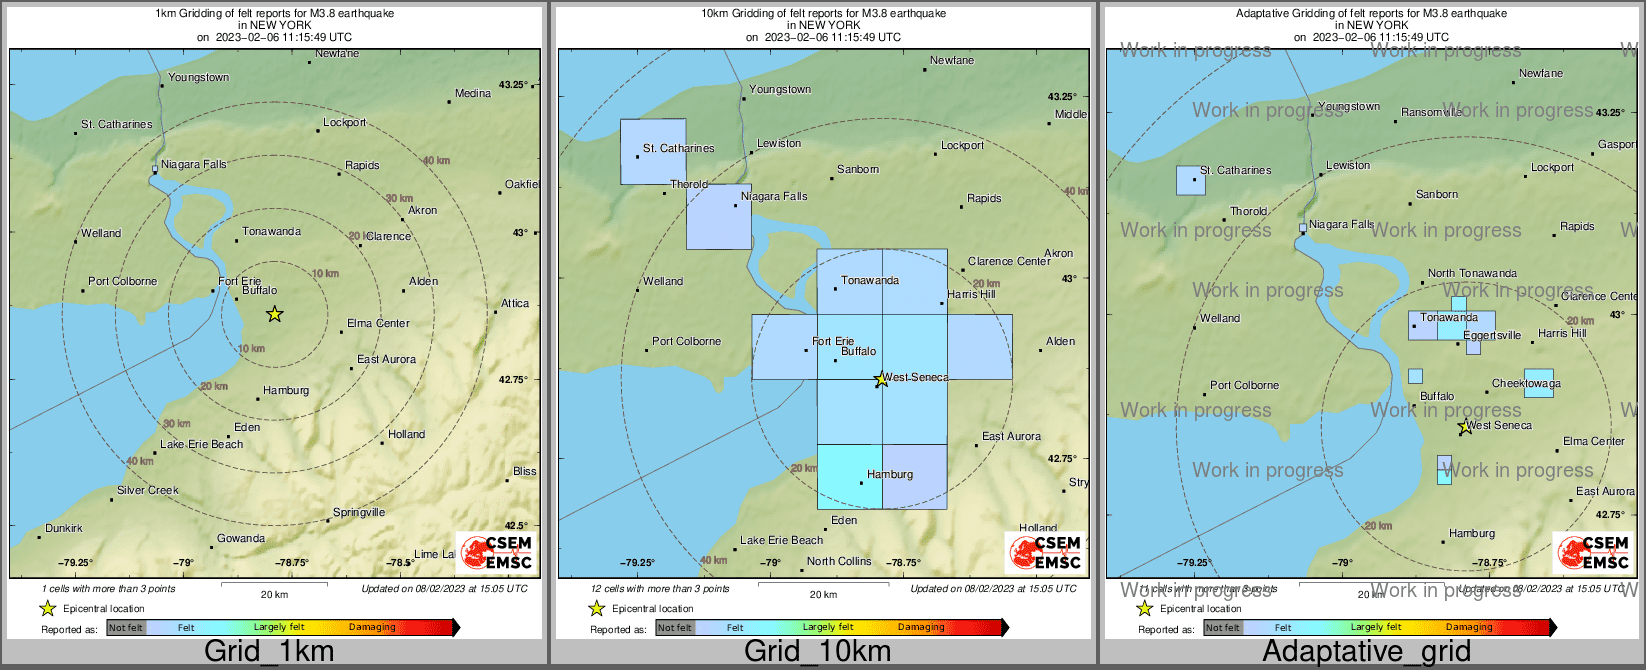Click the '10km Gridding of felt reports' title
The width and height of the screenshot is (1646, 670).
pyautogui.click(x=823, y=13)
